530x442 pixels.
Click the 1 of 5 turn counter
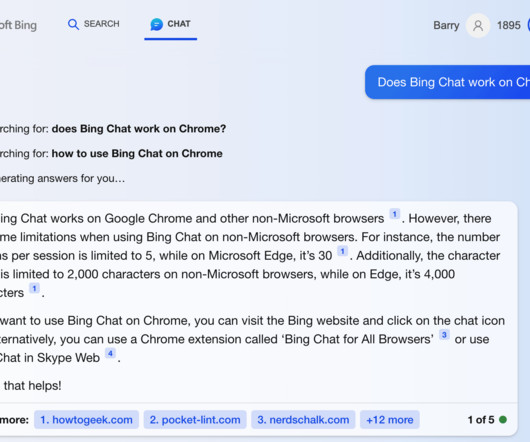click(481, 420)
